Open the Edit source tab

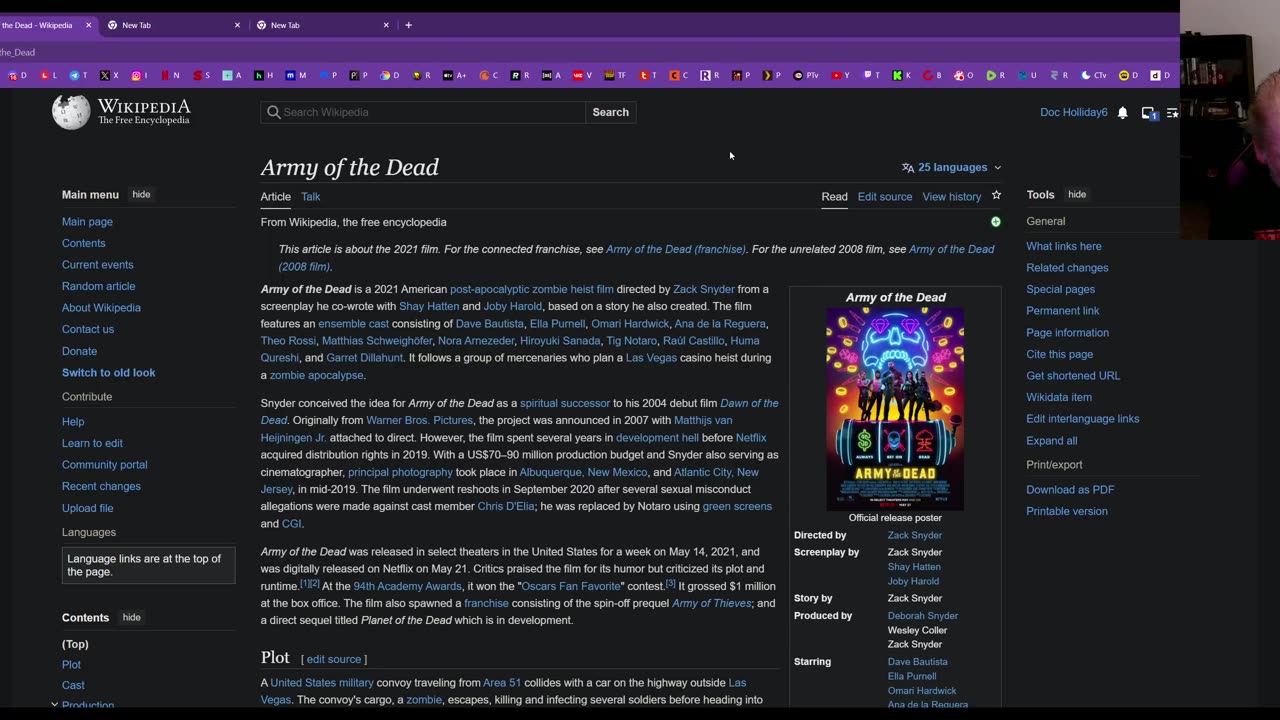point(885,197)
